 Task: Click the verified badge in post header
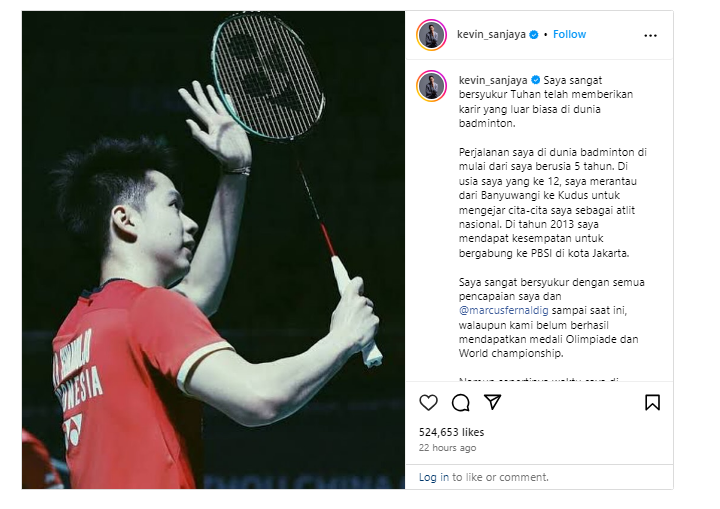534,34
